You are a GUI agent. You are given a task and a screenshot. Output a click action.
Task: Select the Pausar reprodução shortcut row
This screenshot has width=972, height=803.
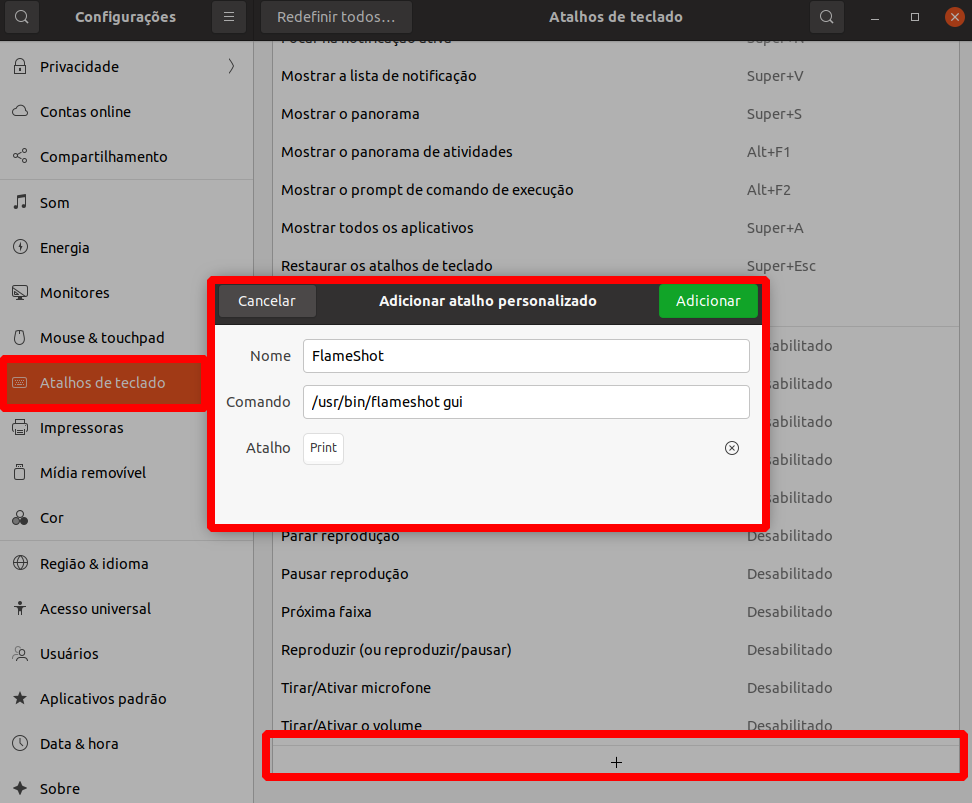click(x=616, y=574)
